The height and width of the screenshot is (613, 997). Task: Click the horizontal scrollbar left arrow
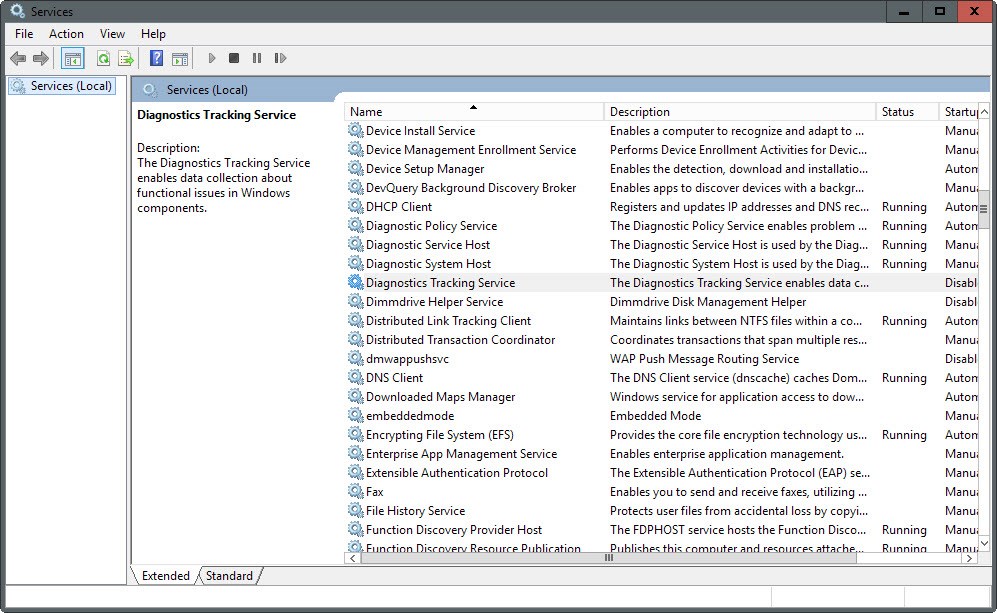[x=353, y=558]
